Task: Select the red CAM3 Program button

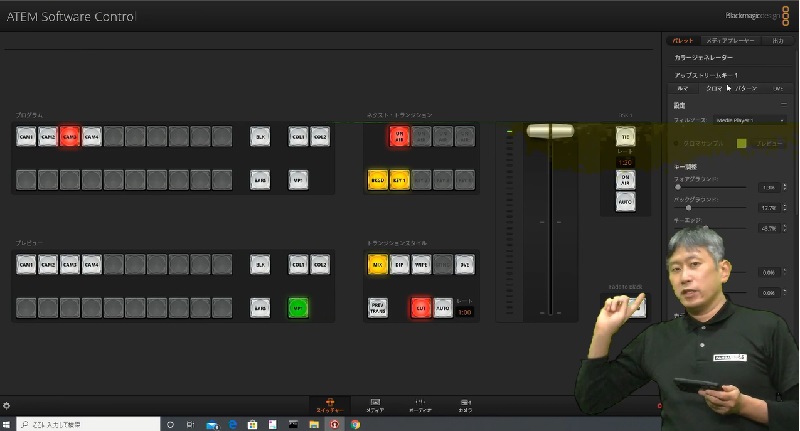Action: 70,137
